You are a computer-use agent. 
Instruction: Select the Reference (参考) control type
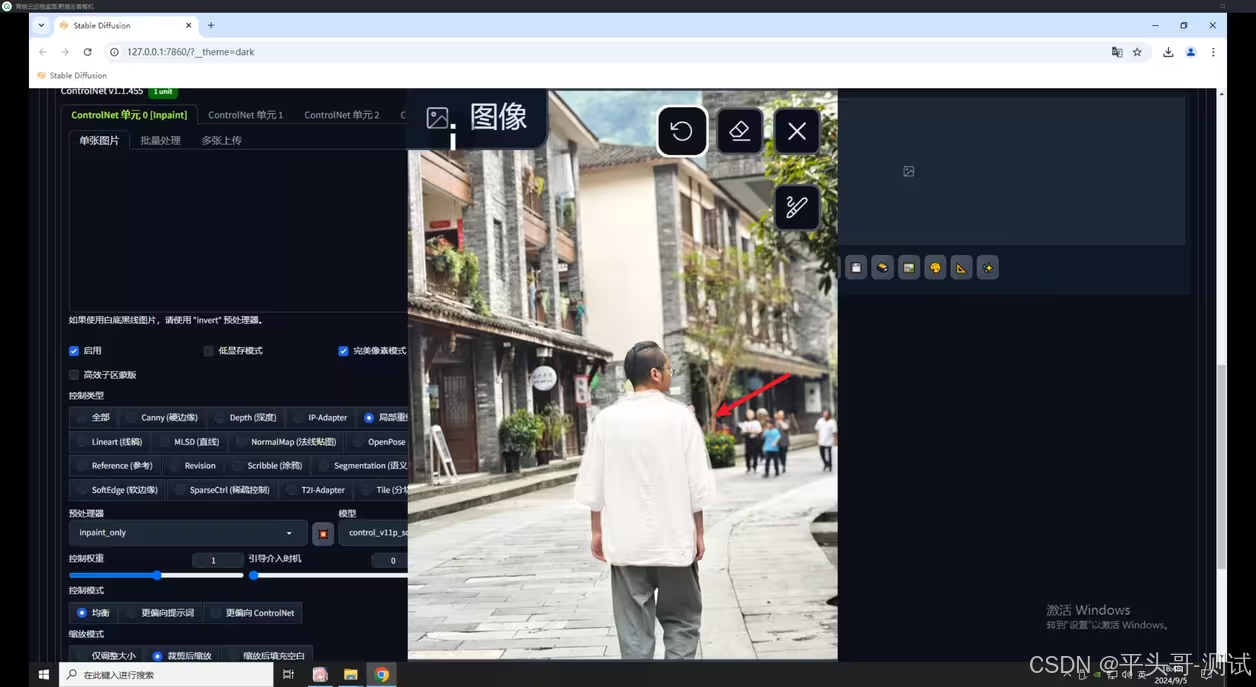tap(115, 465)
